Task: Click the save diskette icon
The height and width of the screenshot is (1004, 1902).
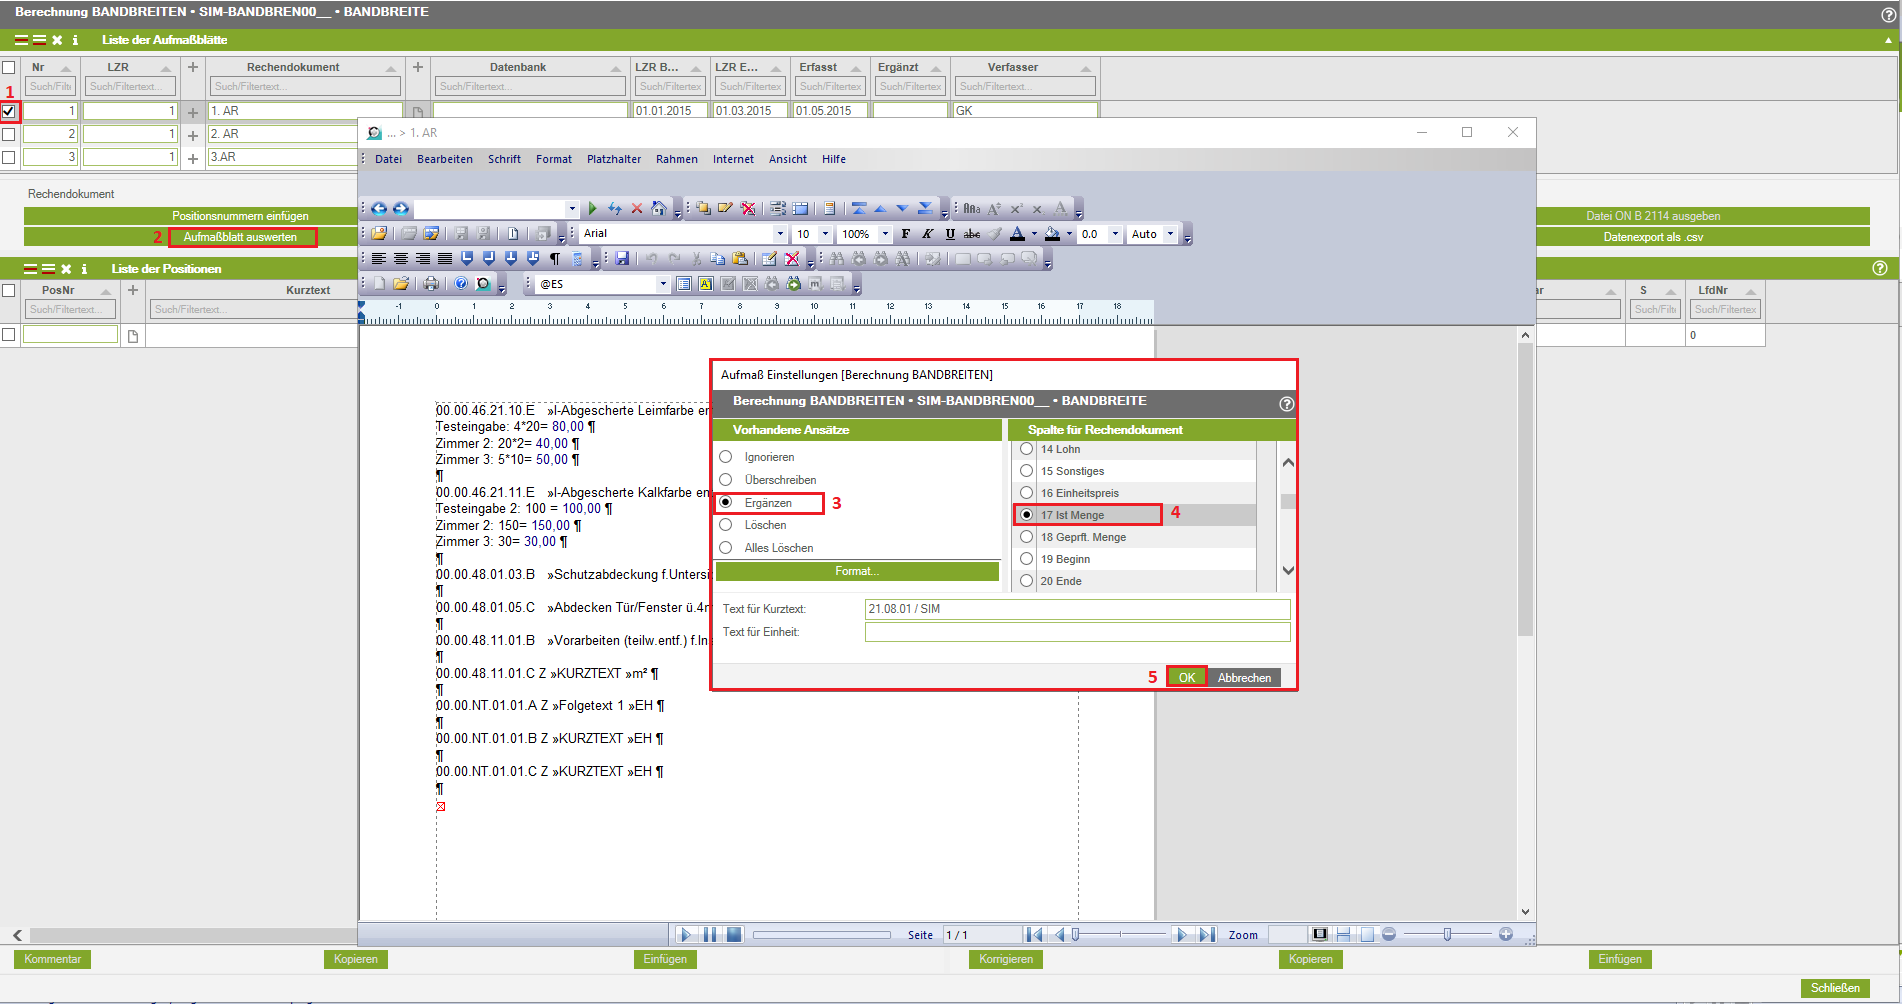Action: tap(622, 258)
